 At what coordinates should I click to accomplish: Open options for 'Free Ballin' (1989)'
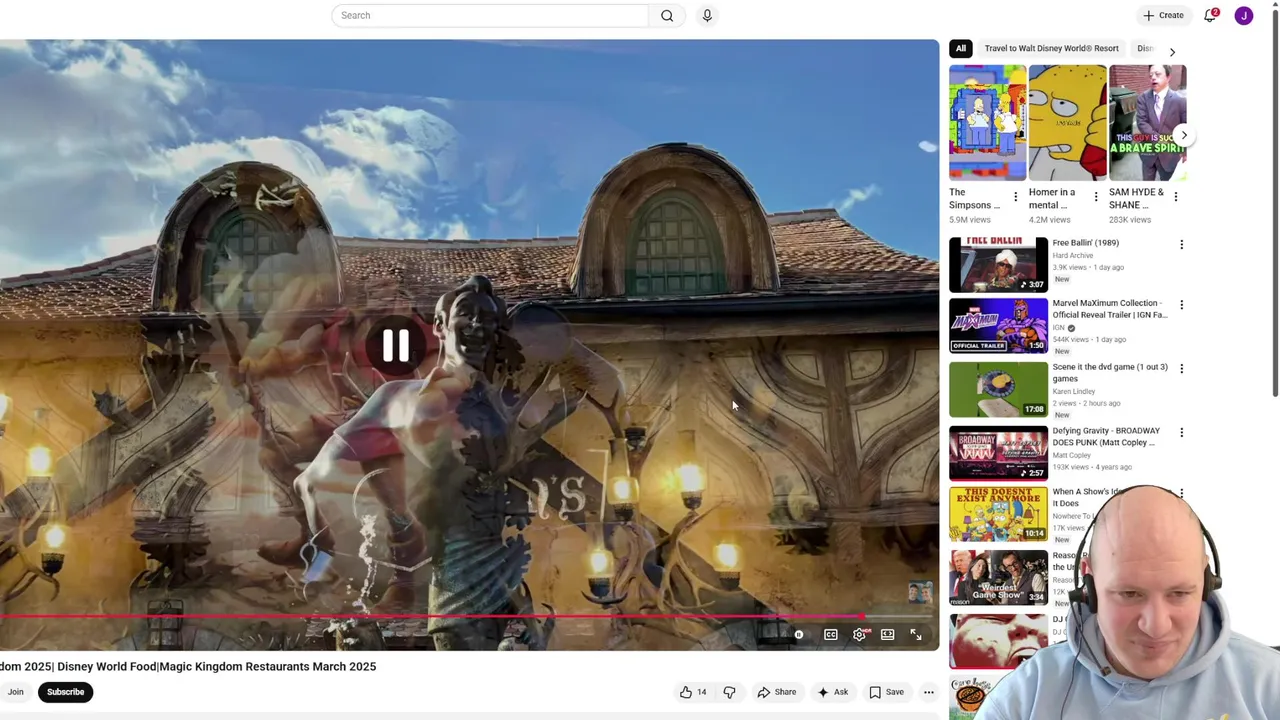click(x=1181, y=245)
